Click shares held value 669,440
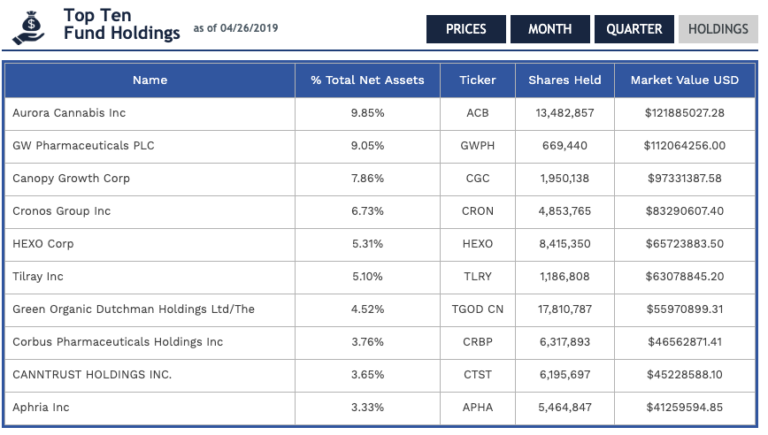Image resolution: width=768 pixels, height=435 pixels. (565, 146)
